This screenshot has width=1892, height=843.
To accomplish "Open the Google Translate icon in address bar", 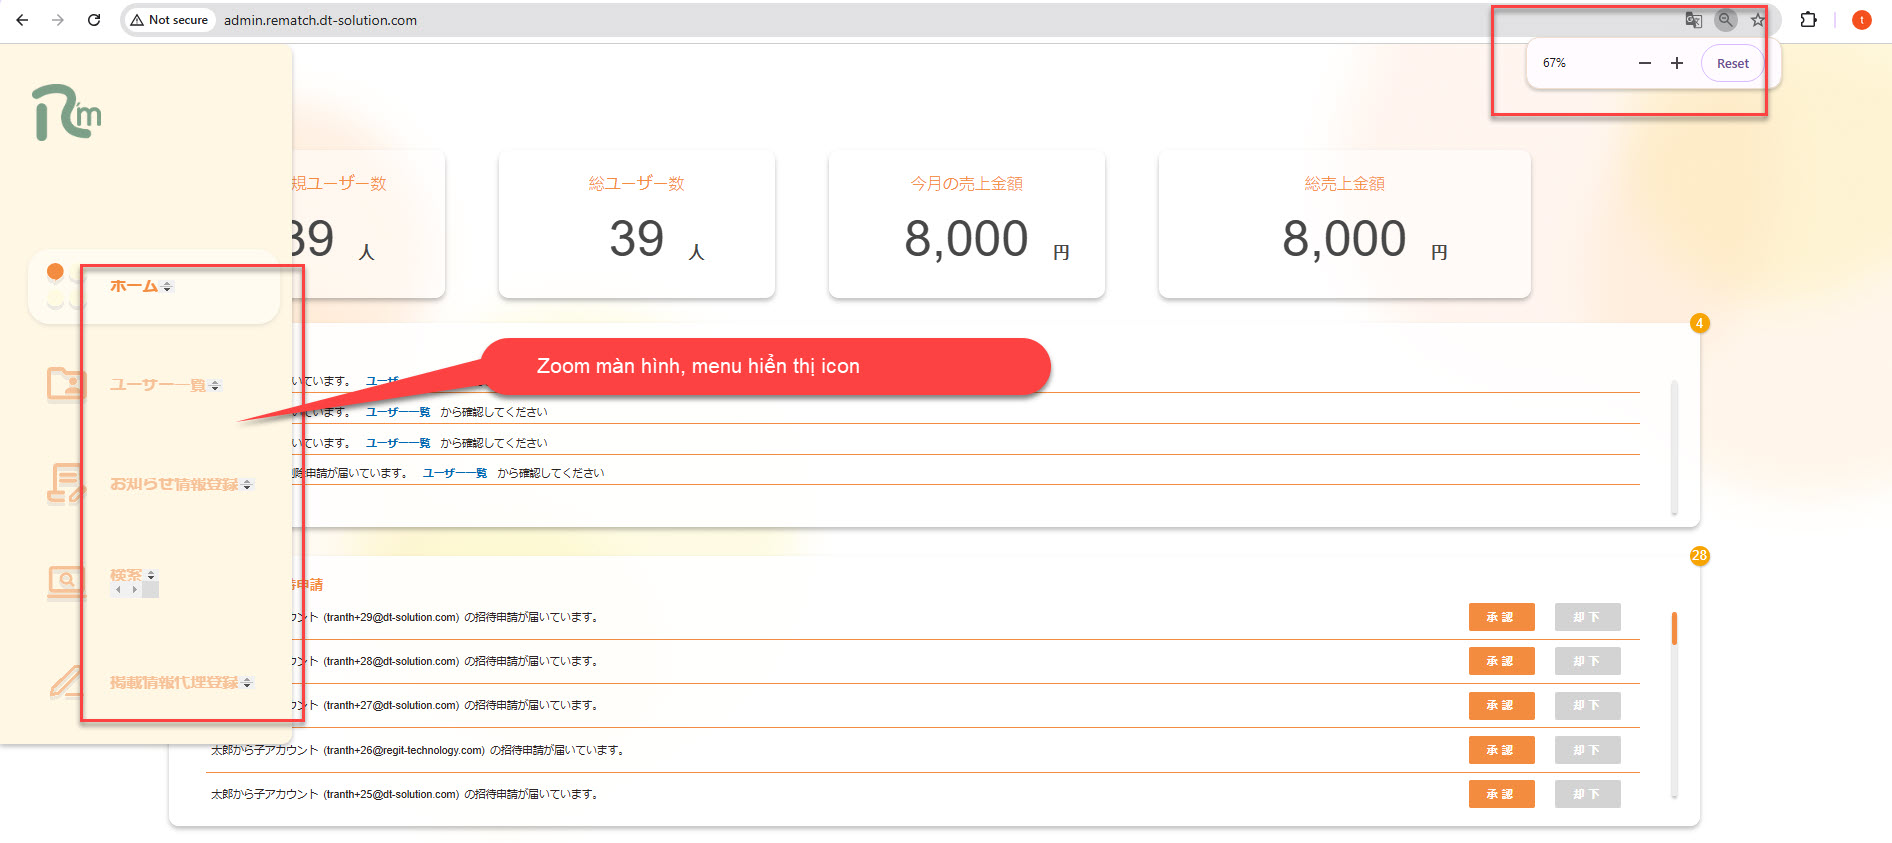I will tap(1693, 20).
